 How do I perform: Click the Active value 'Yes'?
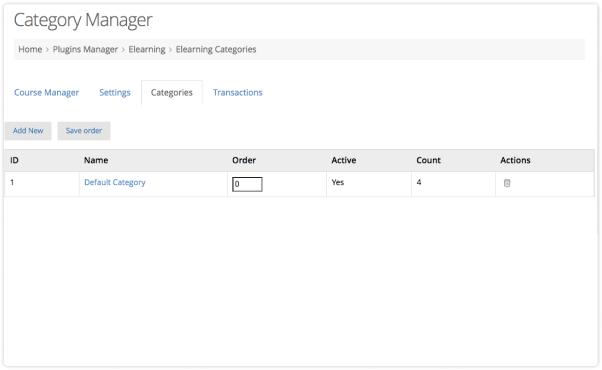point(338,182)
